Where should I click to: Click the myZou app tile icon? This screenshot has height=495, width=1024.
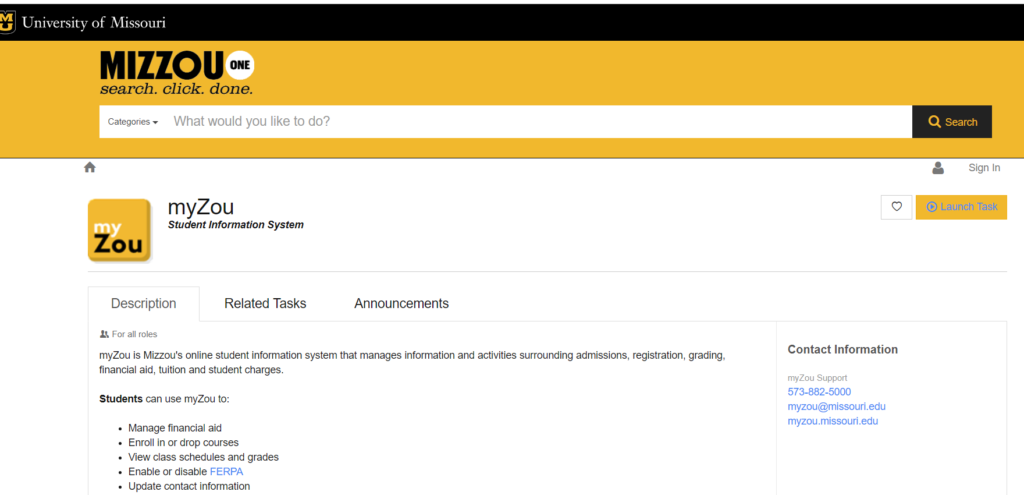pyautogui.click(x=120, y=231)
